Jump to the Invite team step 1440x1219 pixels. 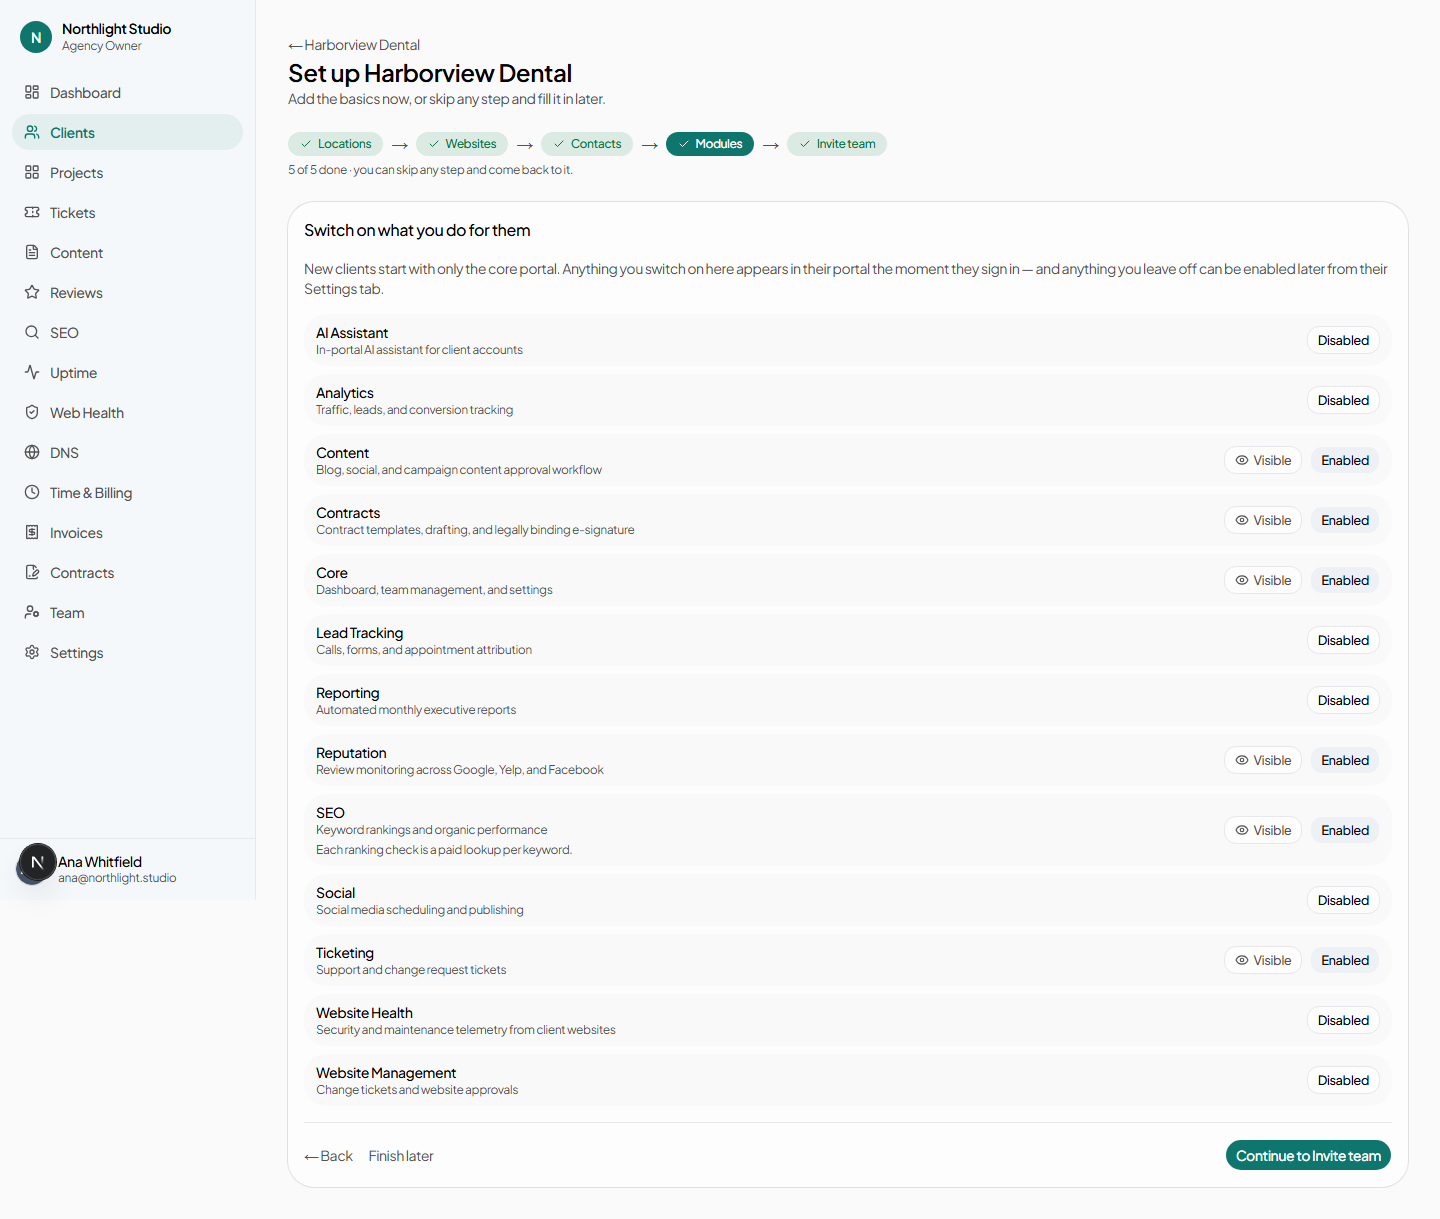(837, 144)
